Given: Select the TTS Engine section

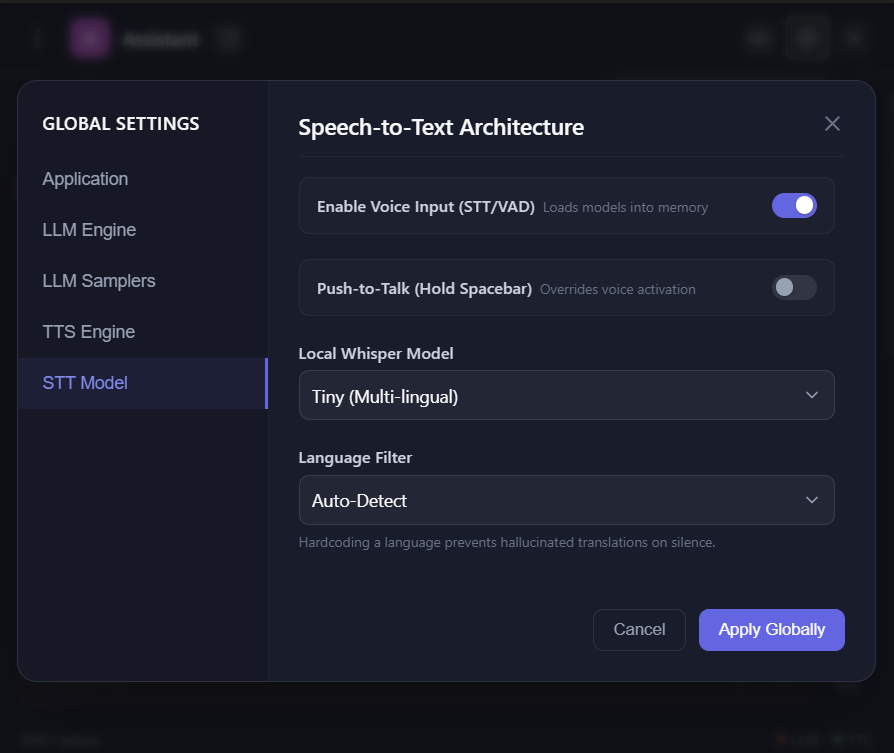Looking at the screenshot, I should tap(88, 332).
